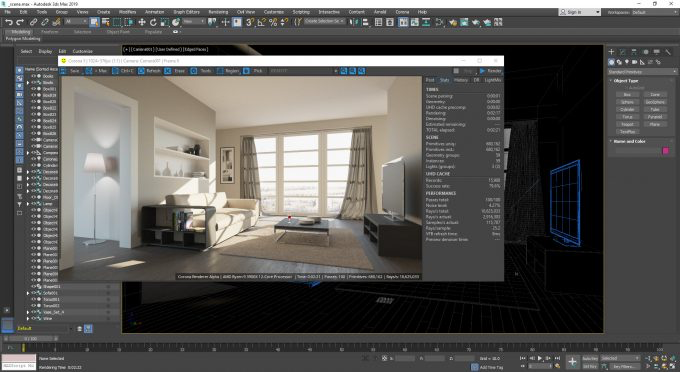Activate the Select and Scale tool
Image resolution: width=680 pixels, height=372 pixels.
pos(165,22)
